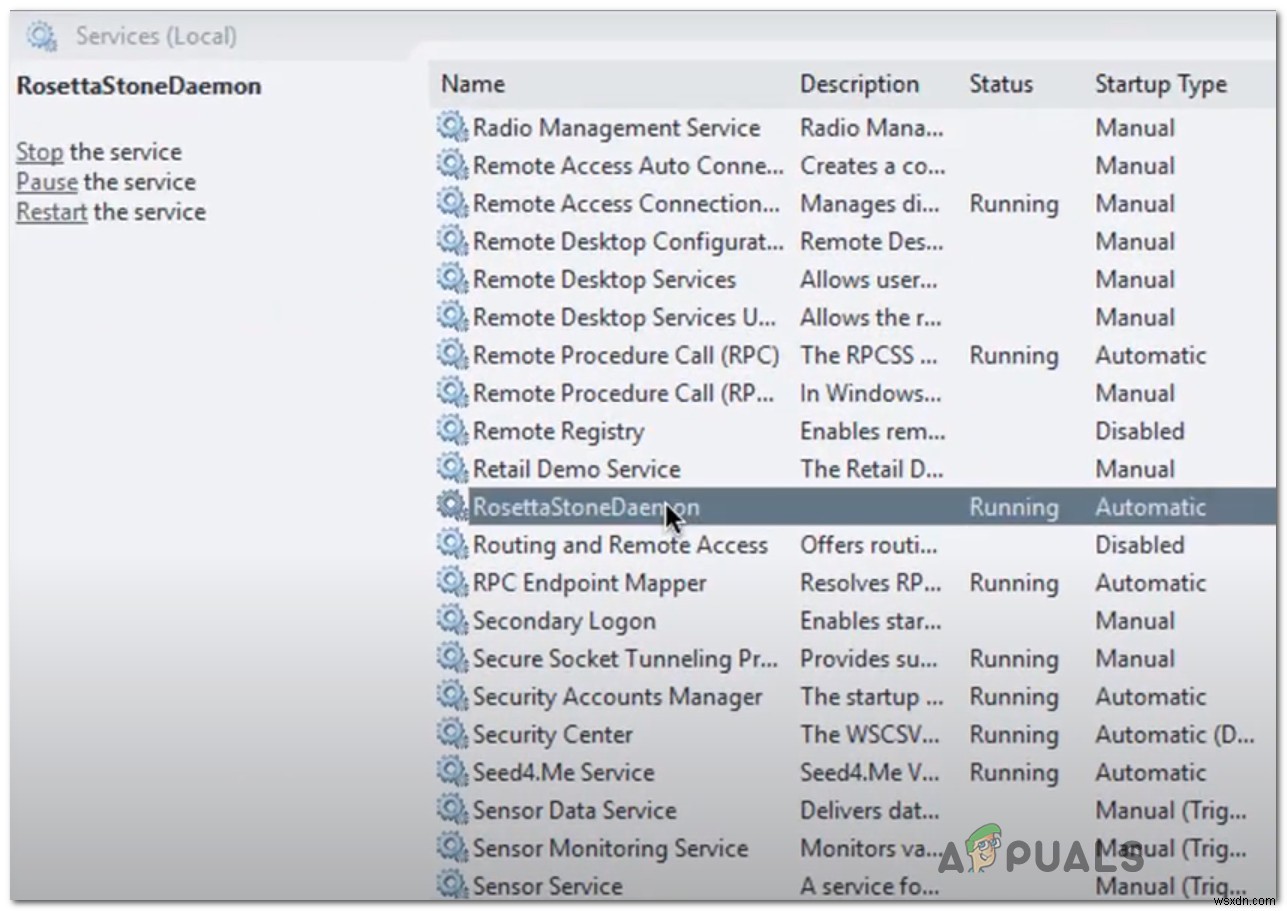Click the Running status of RosettaStoneDaemon
This screenshot has width=1287, height=911.
tap(1013, 507)
